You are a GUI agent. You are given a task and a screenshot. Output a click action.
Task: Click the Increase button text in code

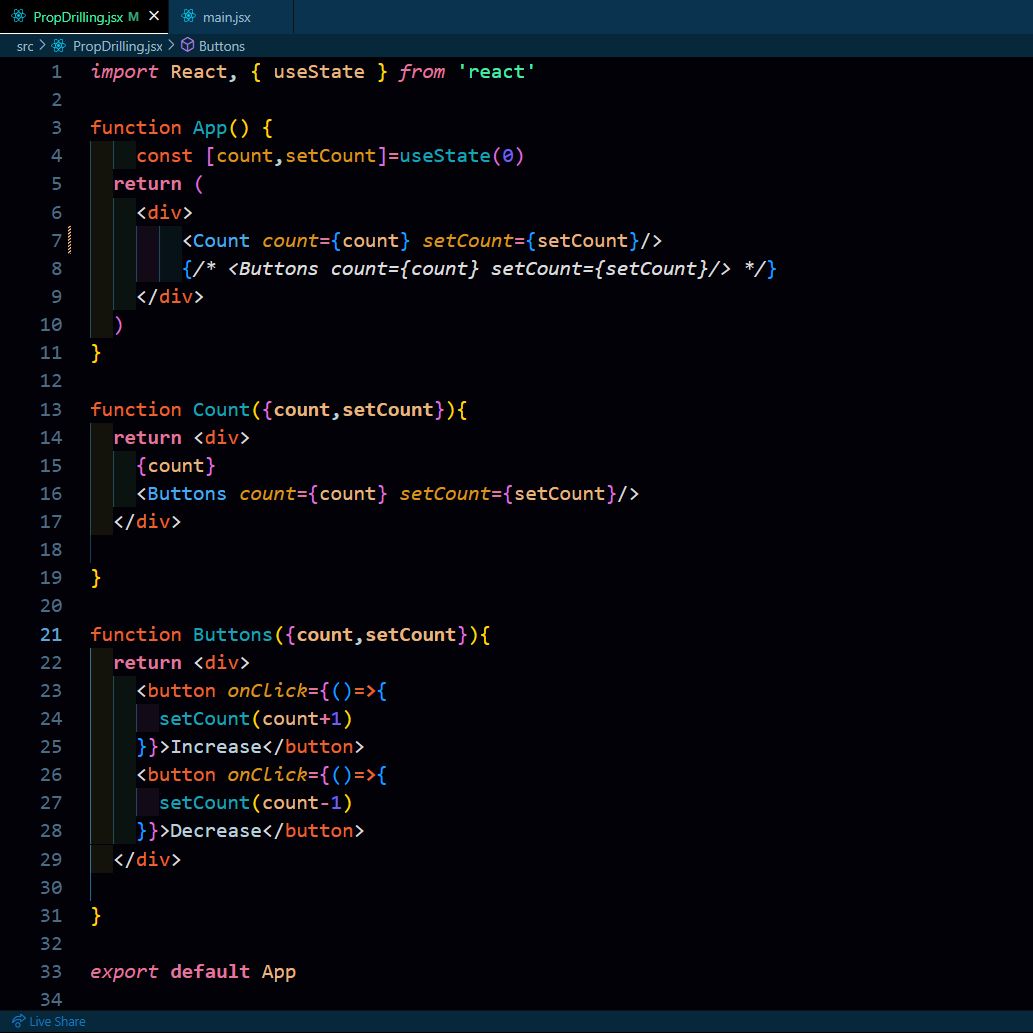tap(215, 747)
